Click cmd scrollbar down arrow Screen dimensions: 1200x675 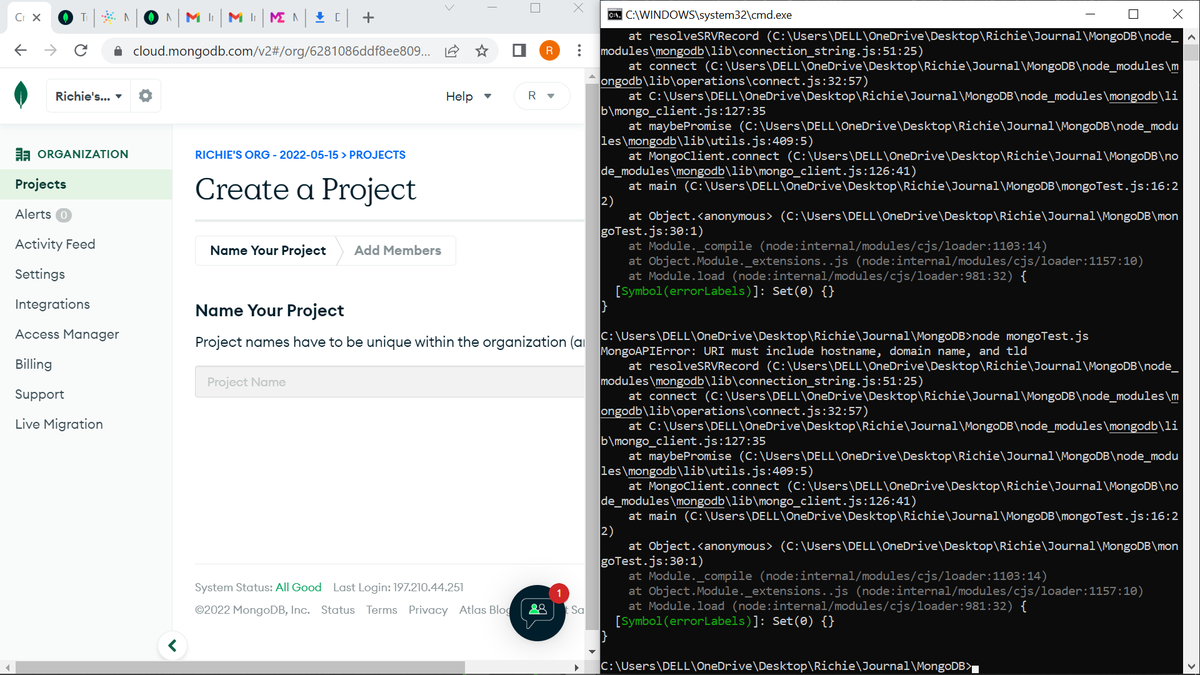[1190, 666]
